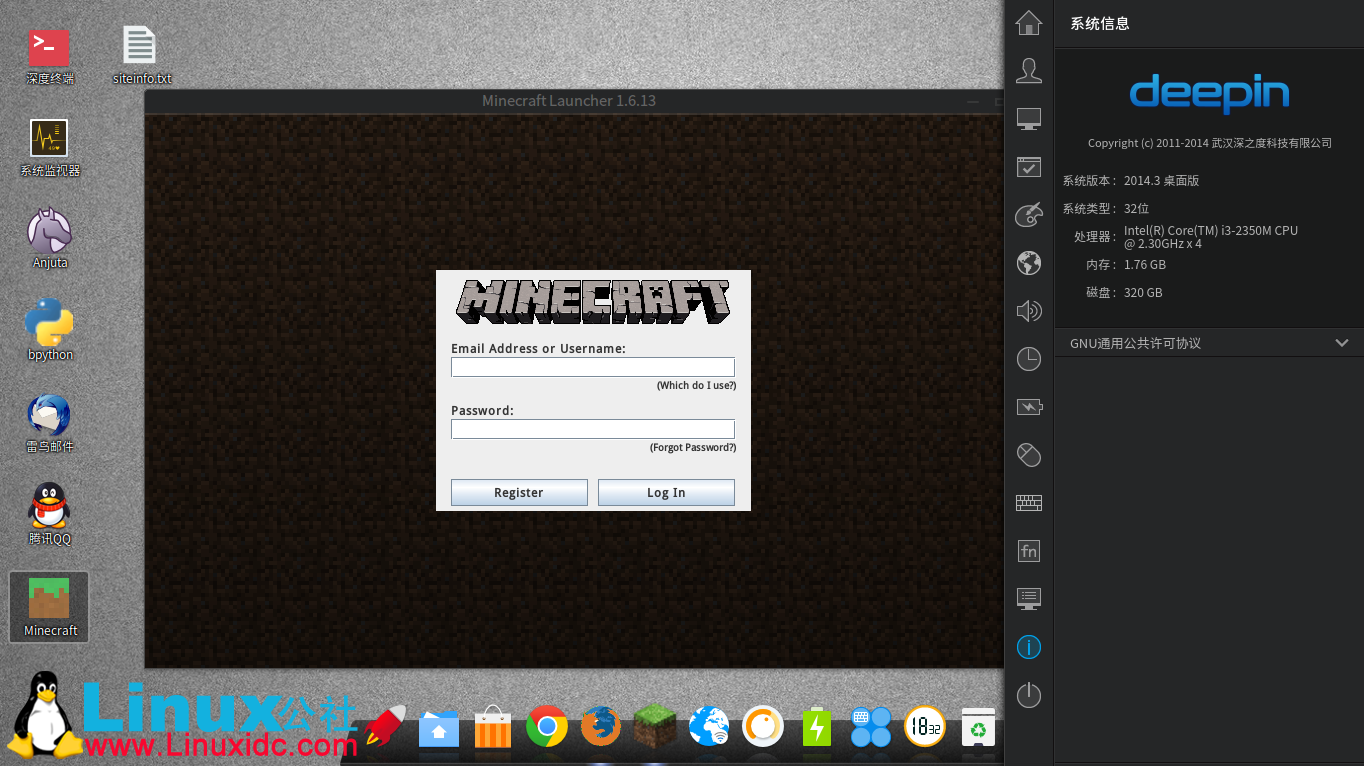This screenshot has width=1364, height=766.
Task: Open the Deepin Store bag in dock
Action: 492,727
